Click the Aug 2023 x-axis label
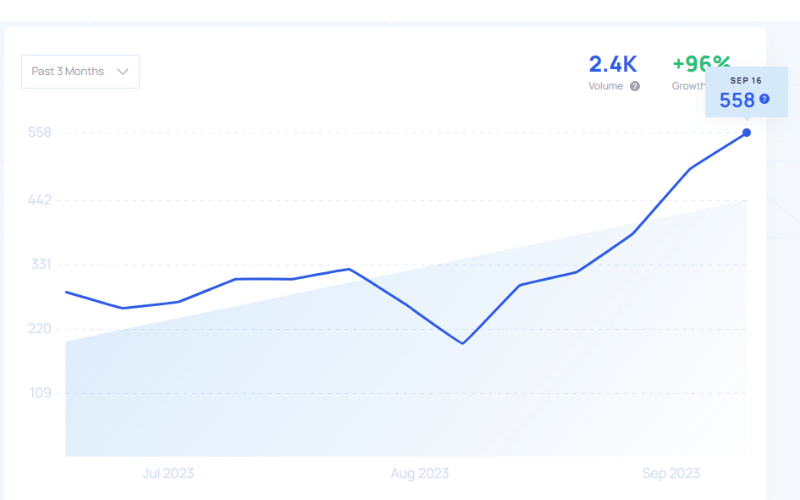The image size is (800, 500). (419, 473)
